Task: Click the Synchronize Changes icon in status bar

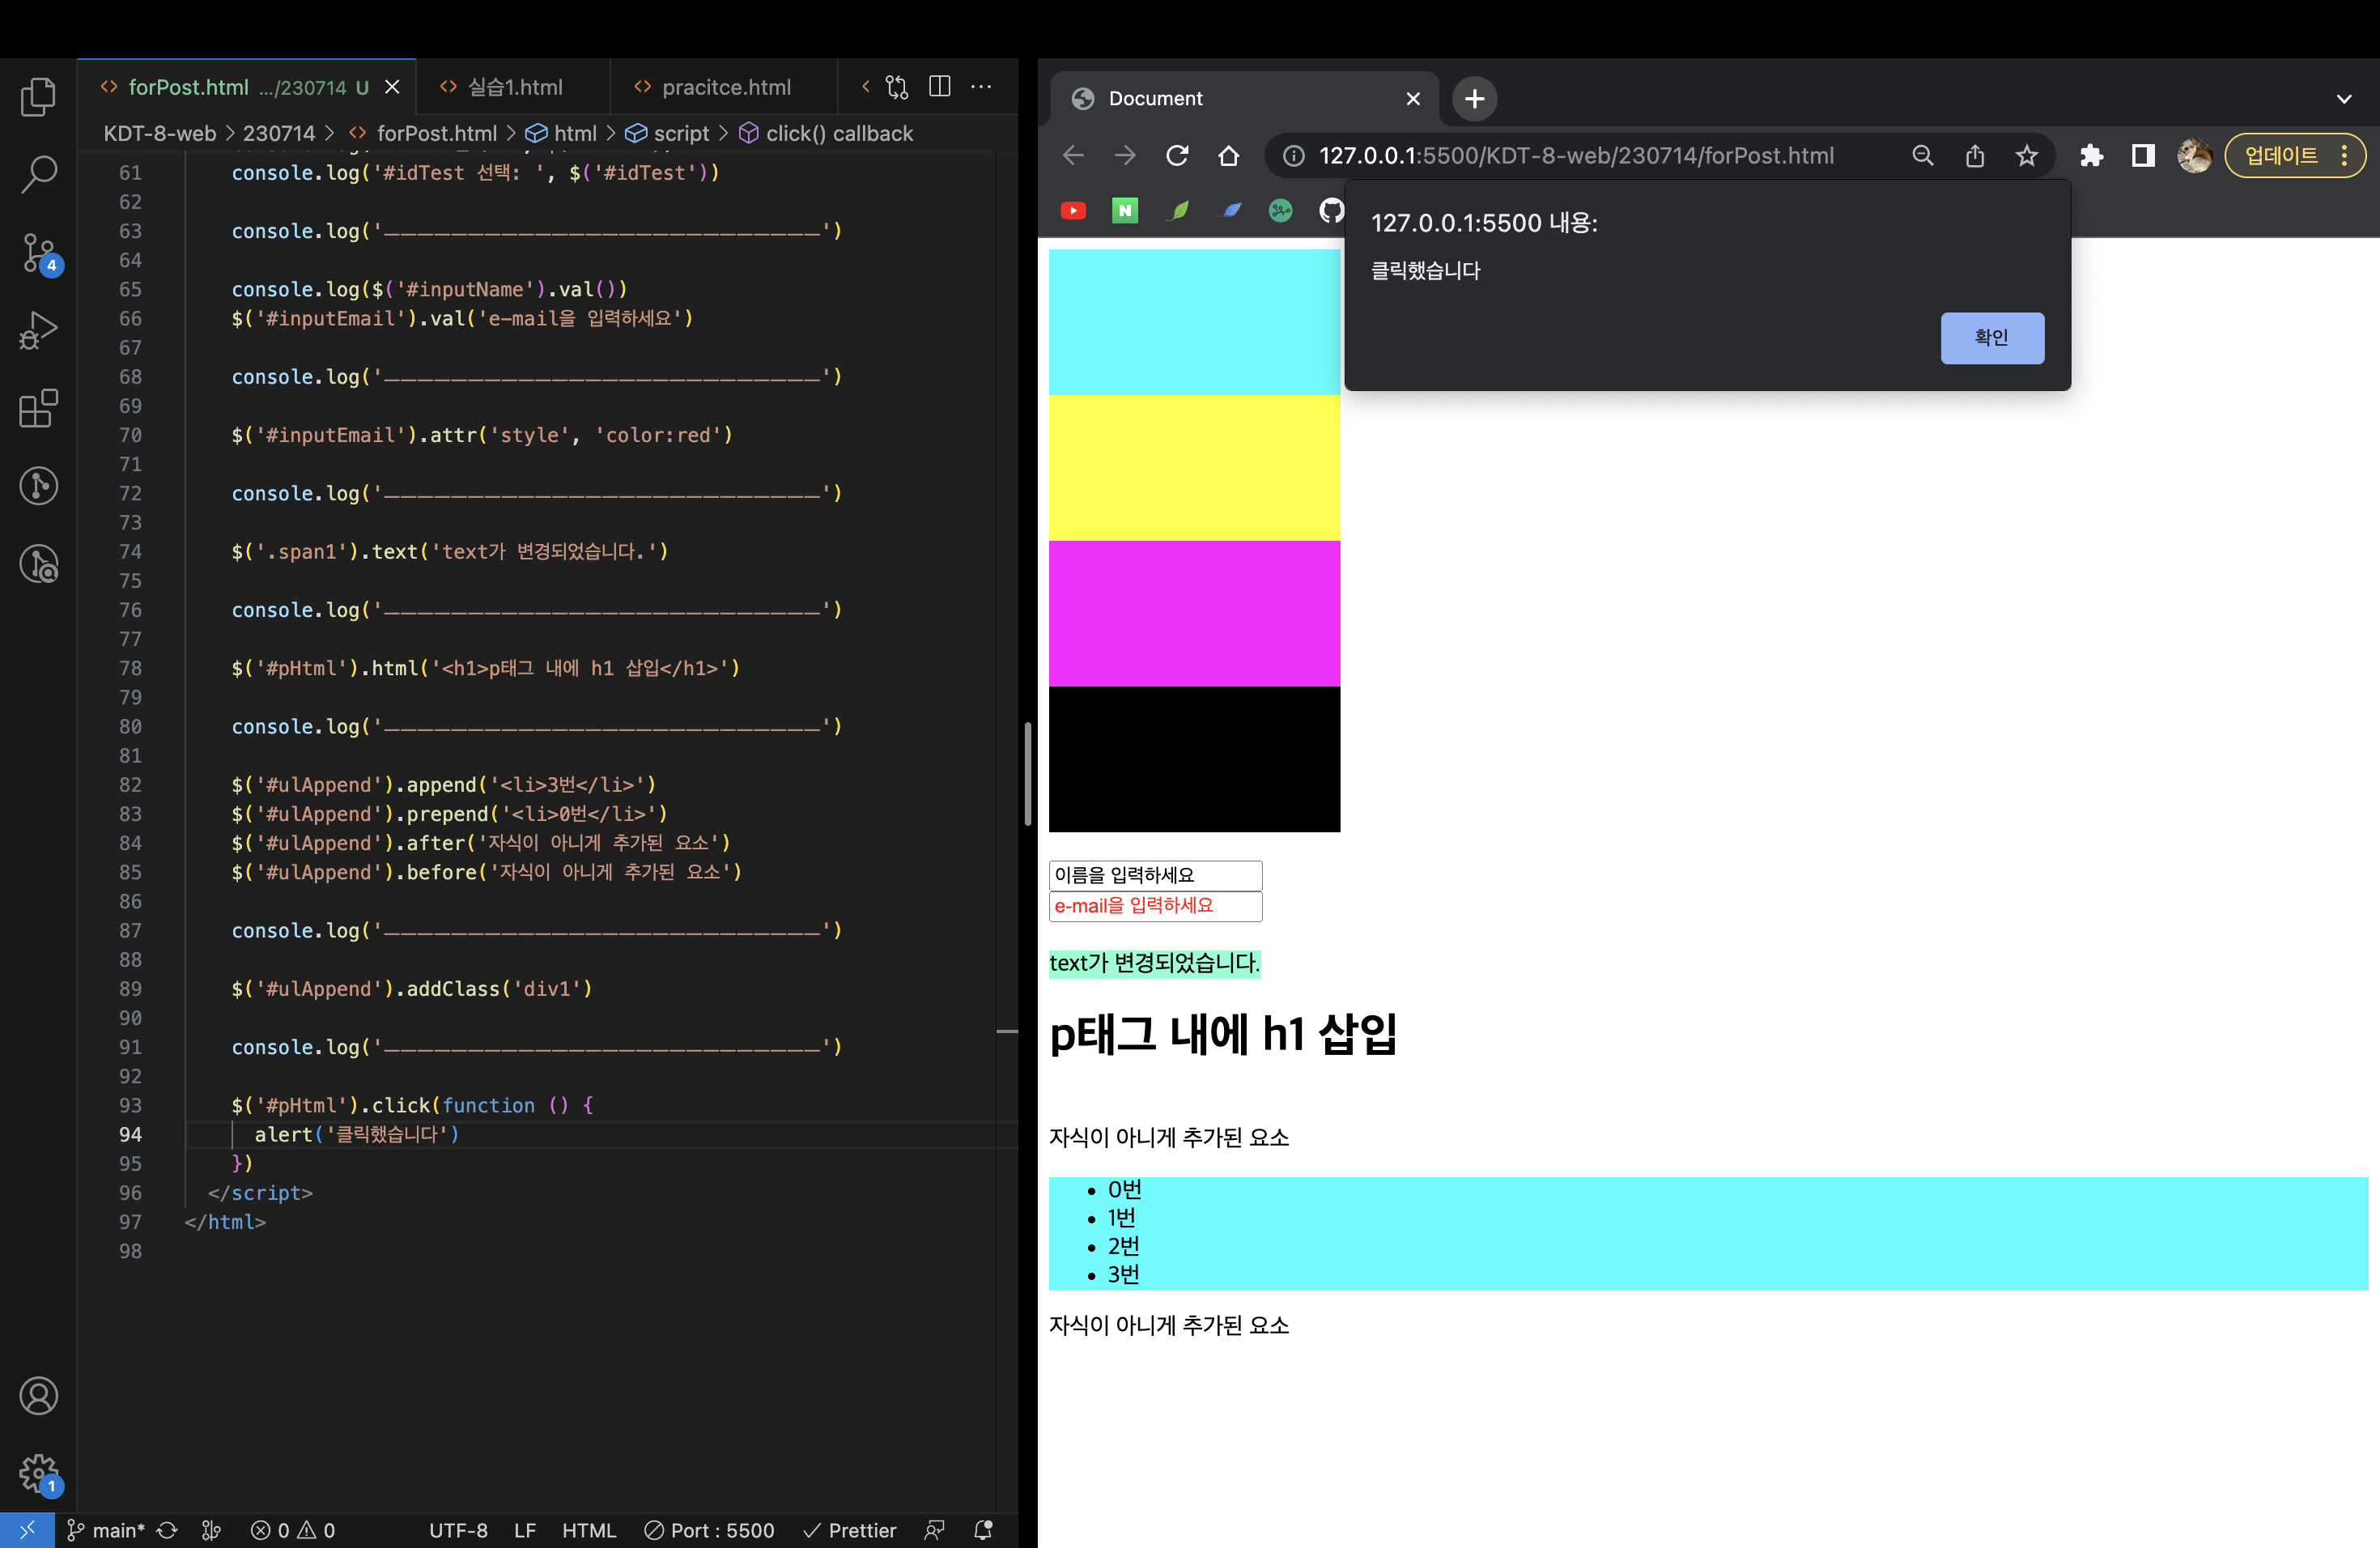Action: [167, 1530]
